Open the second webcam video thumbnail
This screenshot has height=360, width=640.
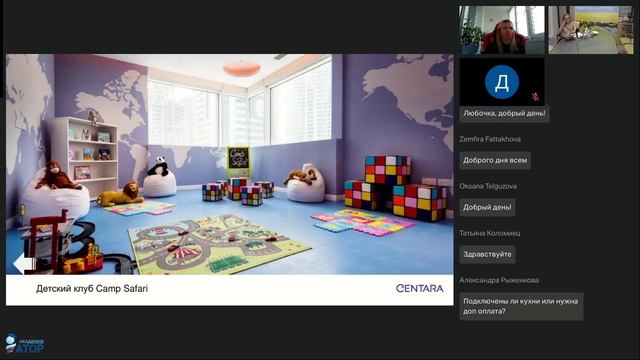pos(591,30)
